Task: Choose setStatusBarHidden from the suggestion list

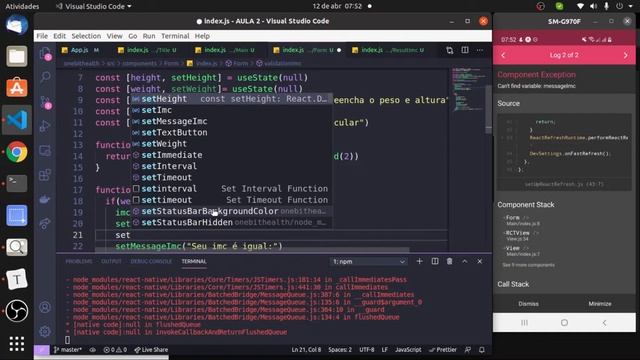Action: click(231, 222)
